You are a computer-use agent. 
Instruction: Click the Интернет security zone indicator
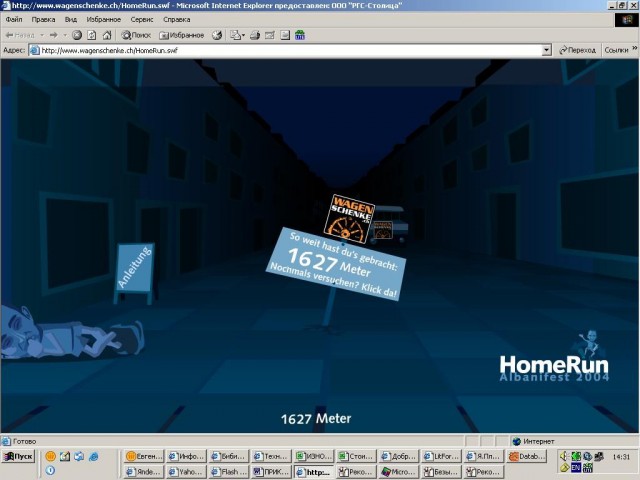point(534,441)
